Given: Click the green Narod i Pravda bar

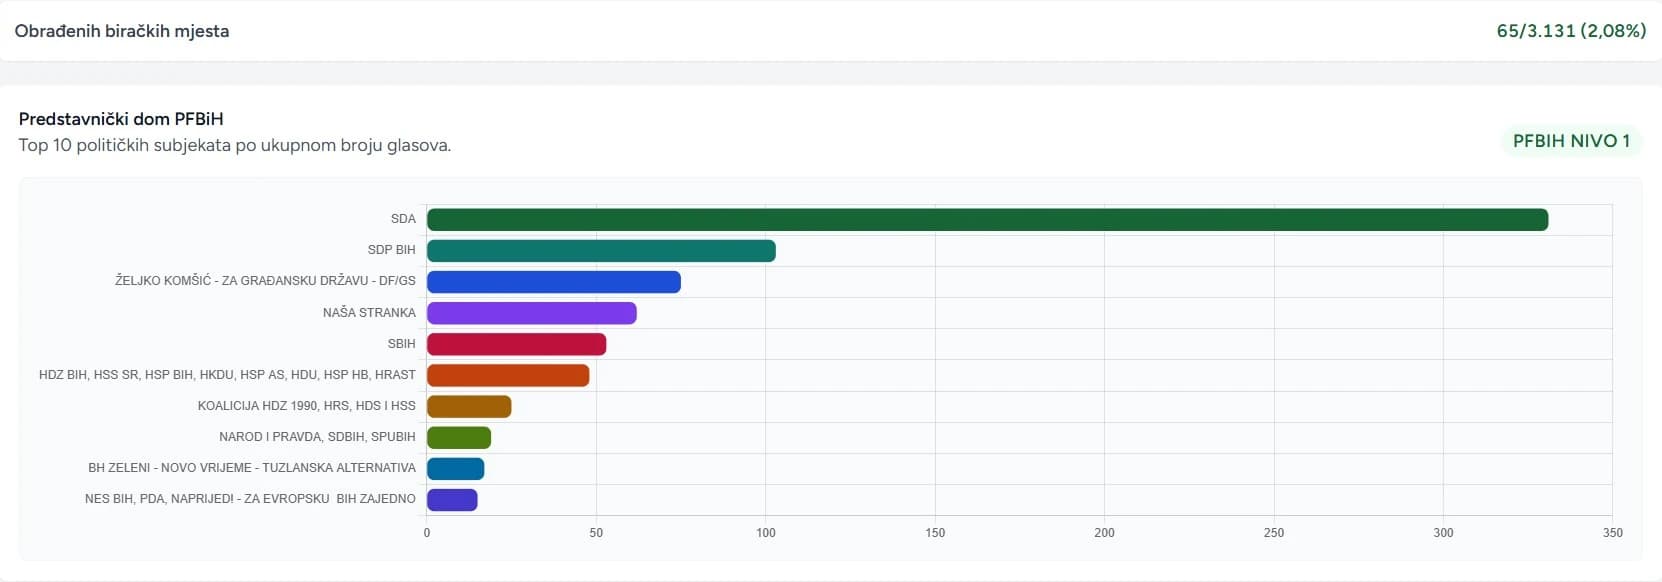Looking at the screenshot, I should click(459, 437).
